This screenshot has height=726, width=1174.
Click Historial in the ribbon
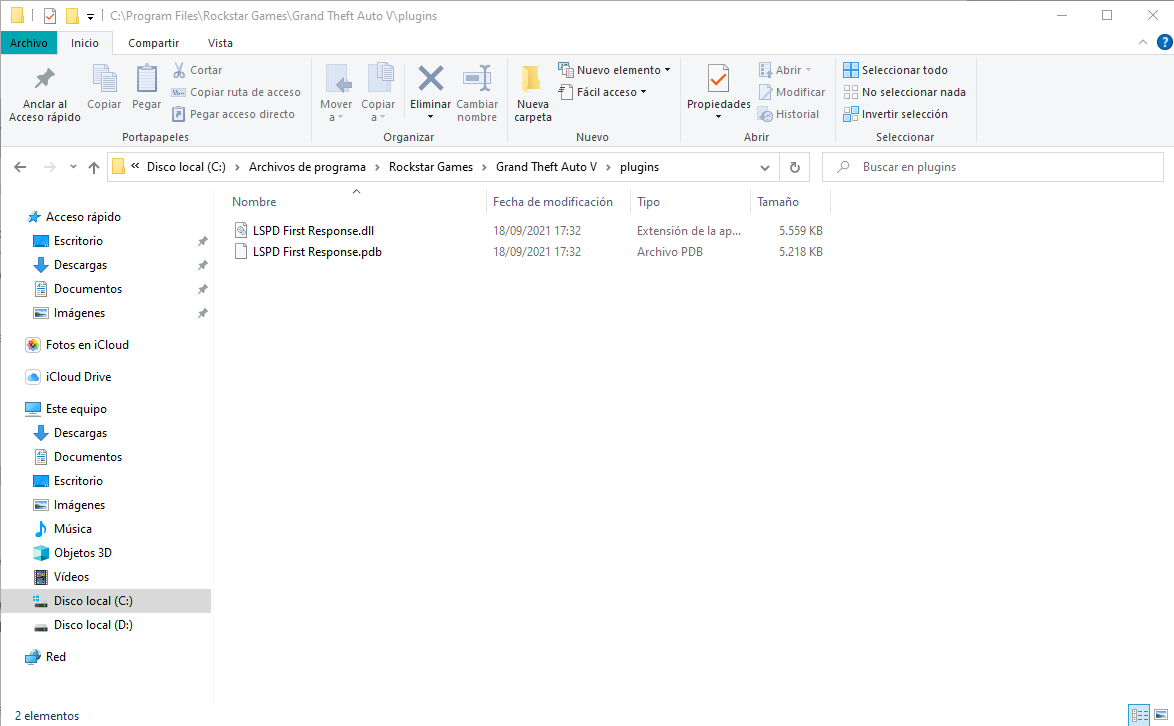788,114
